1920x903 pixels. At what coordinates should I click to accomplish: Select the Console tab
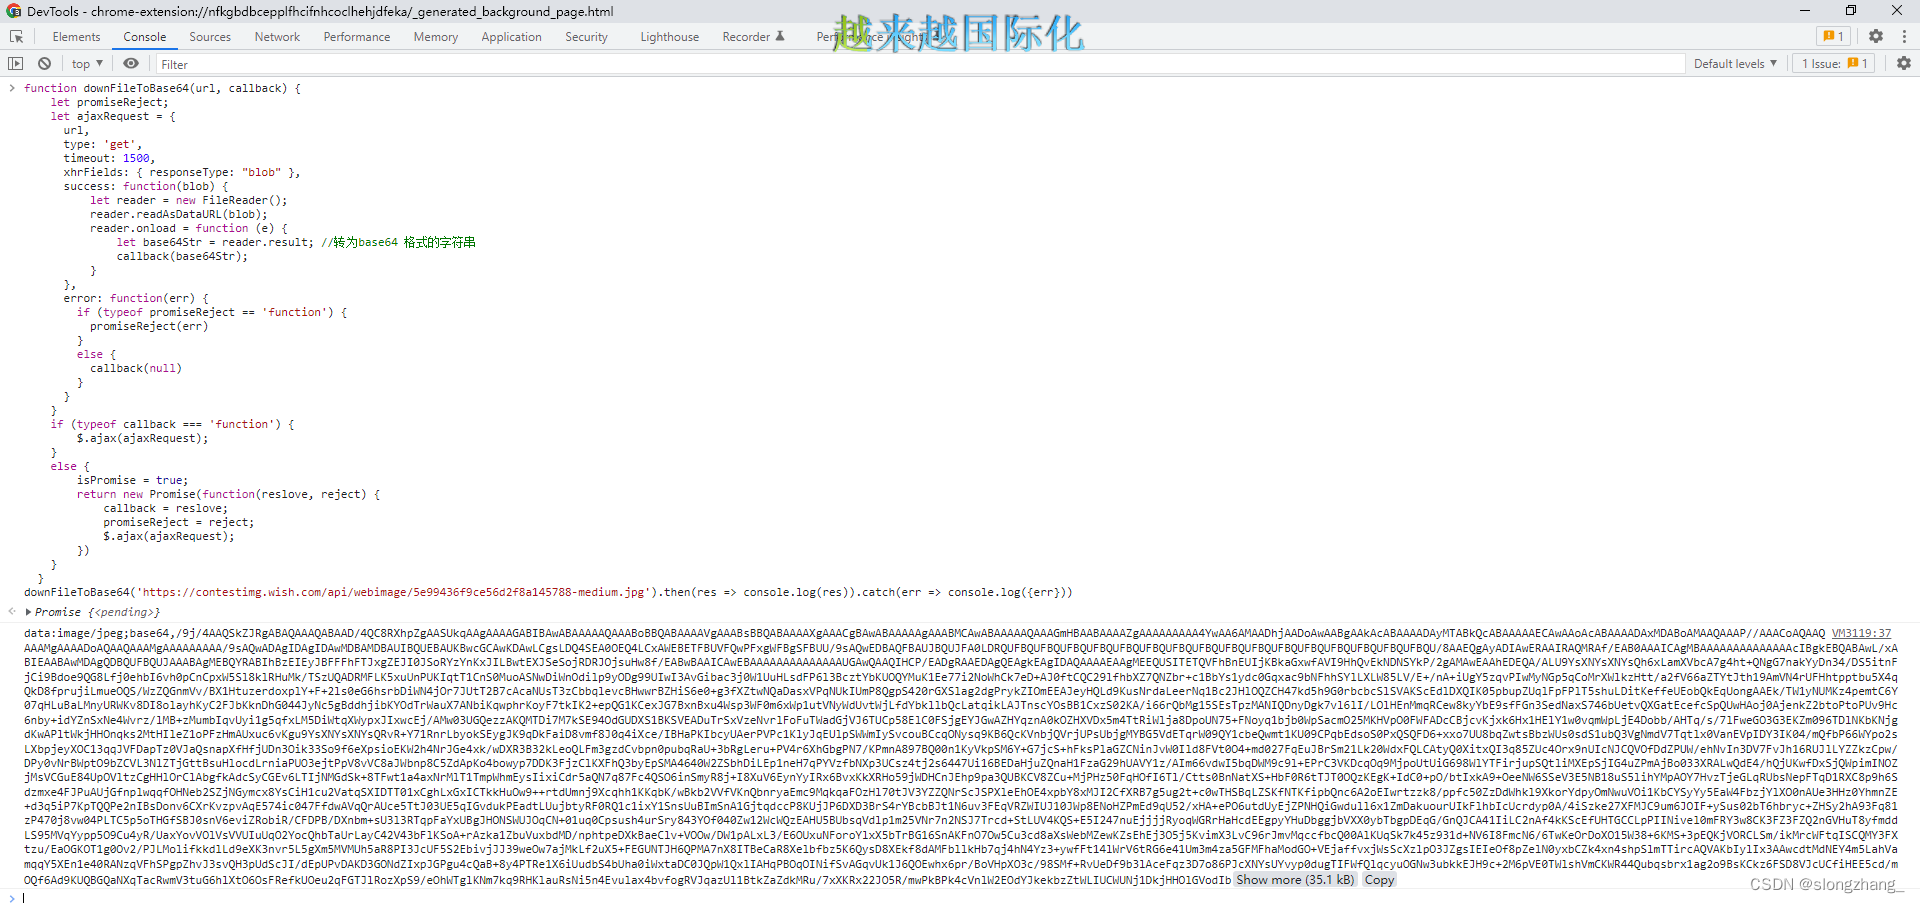pyautogui.click(x=145, y=36)
